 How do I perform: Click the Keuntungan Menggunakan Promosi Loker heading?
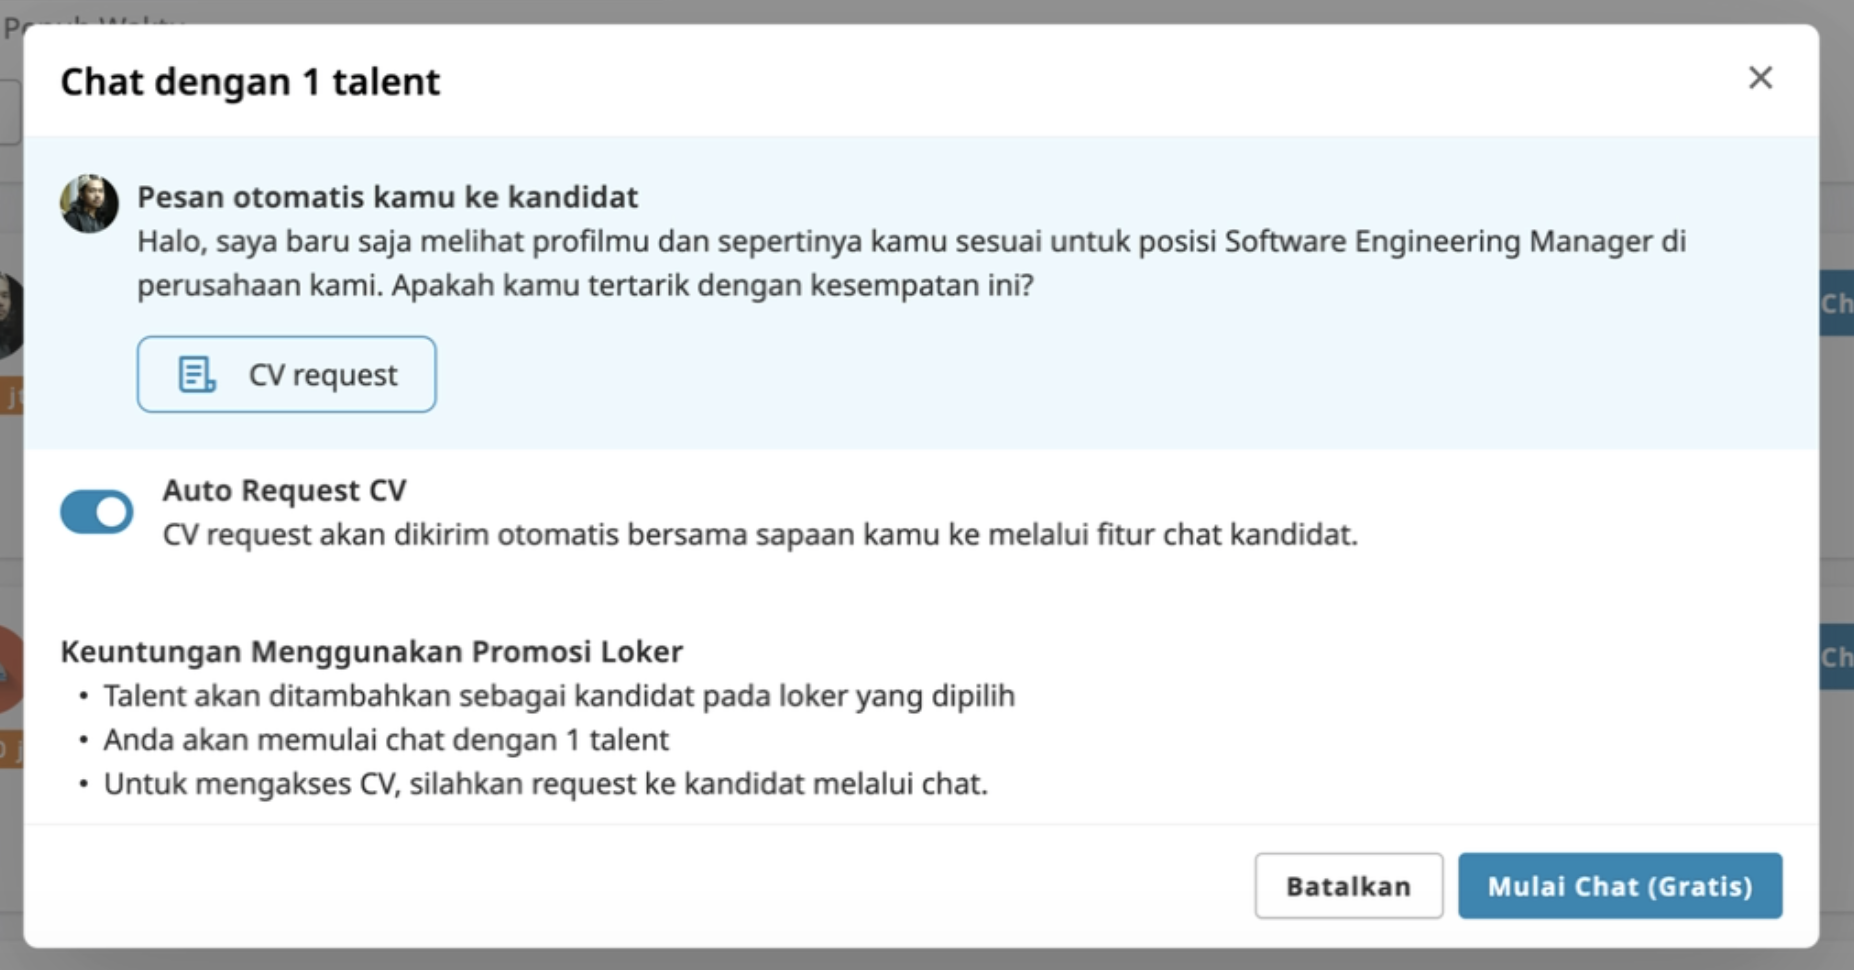[371, 652]
